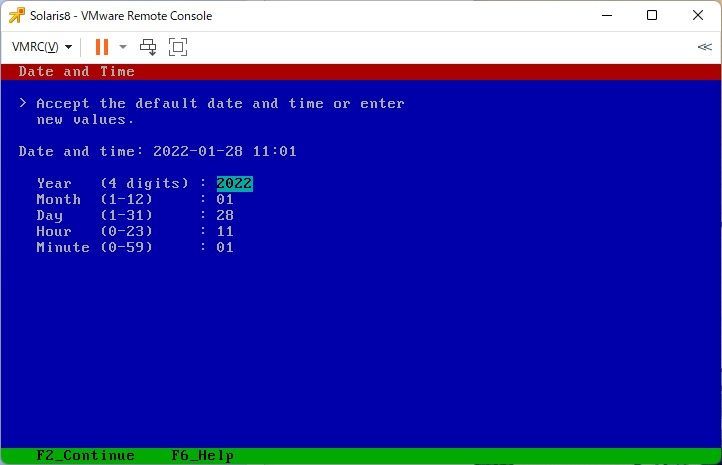The width and height of the screenshot is (722, 465).
Task: Collapse the toolbar with double chevron
Action: [705, 47]
